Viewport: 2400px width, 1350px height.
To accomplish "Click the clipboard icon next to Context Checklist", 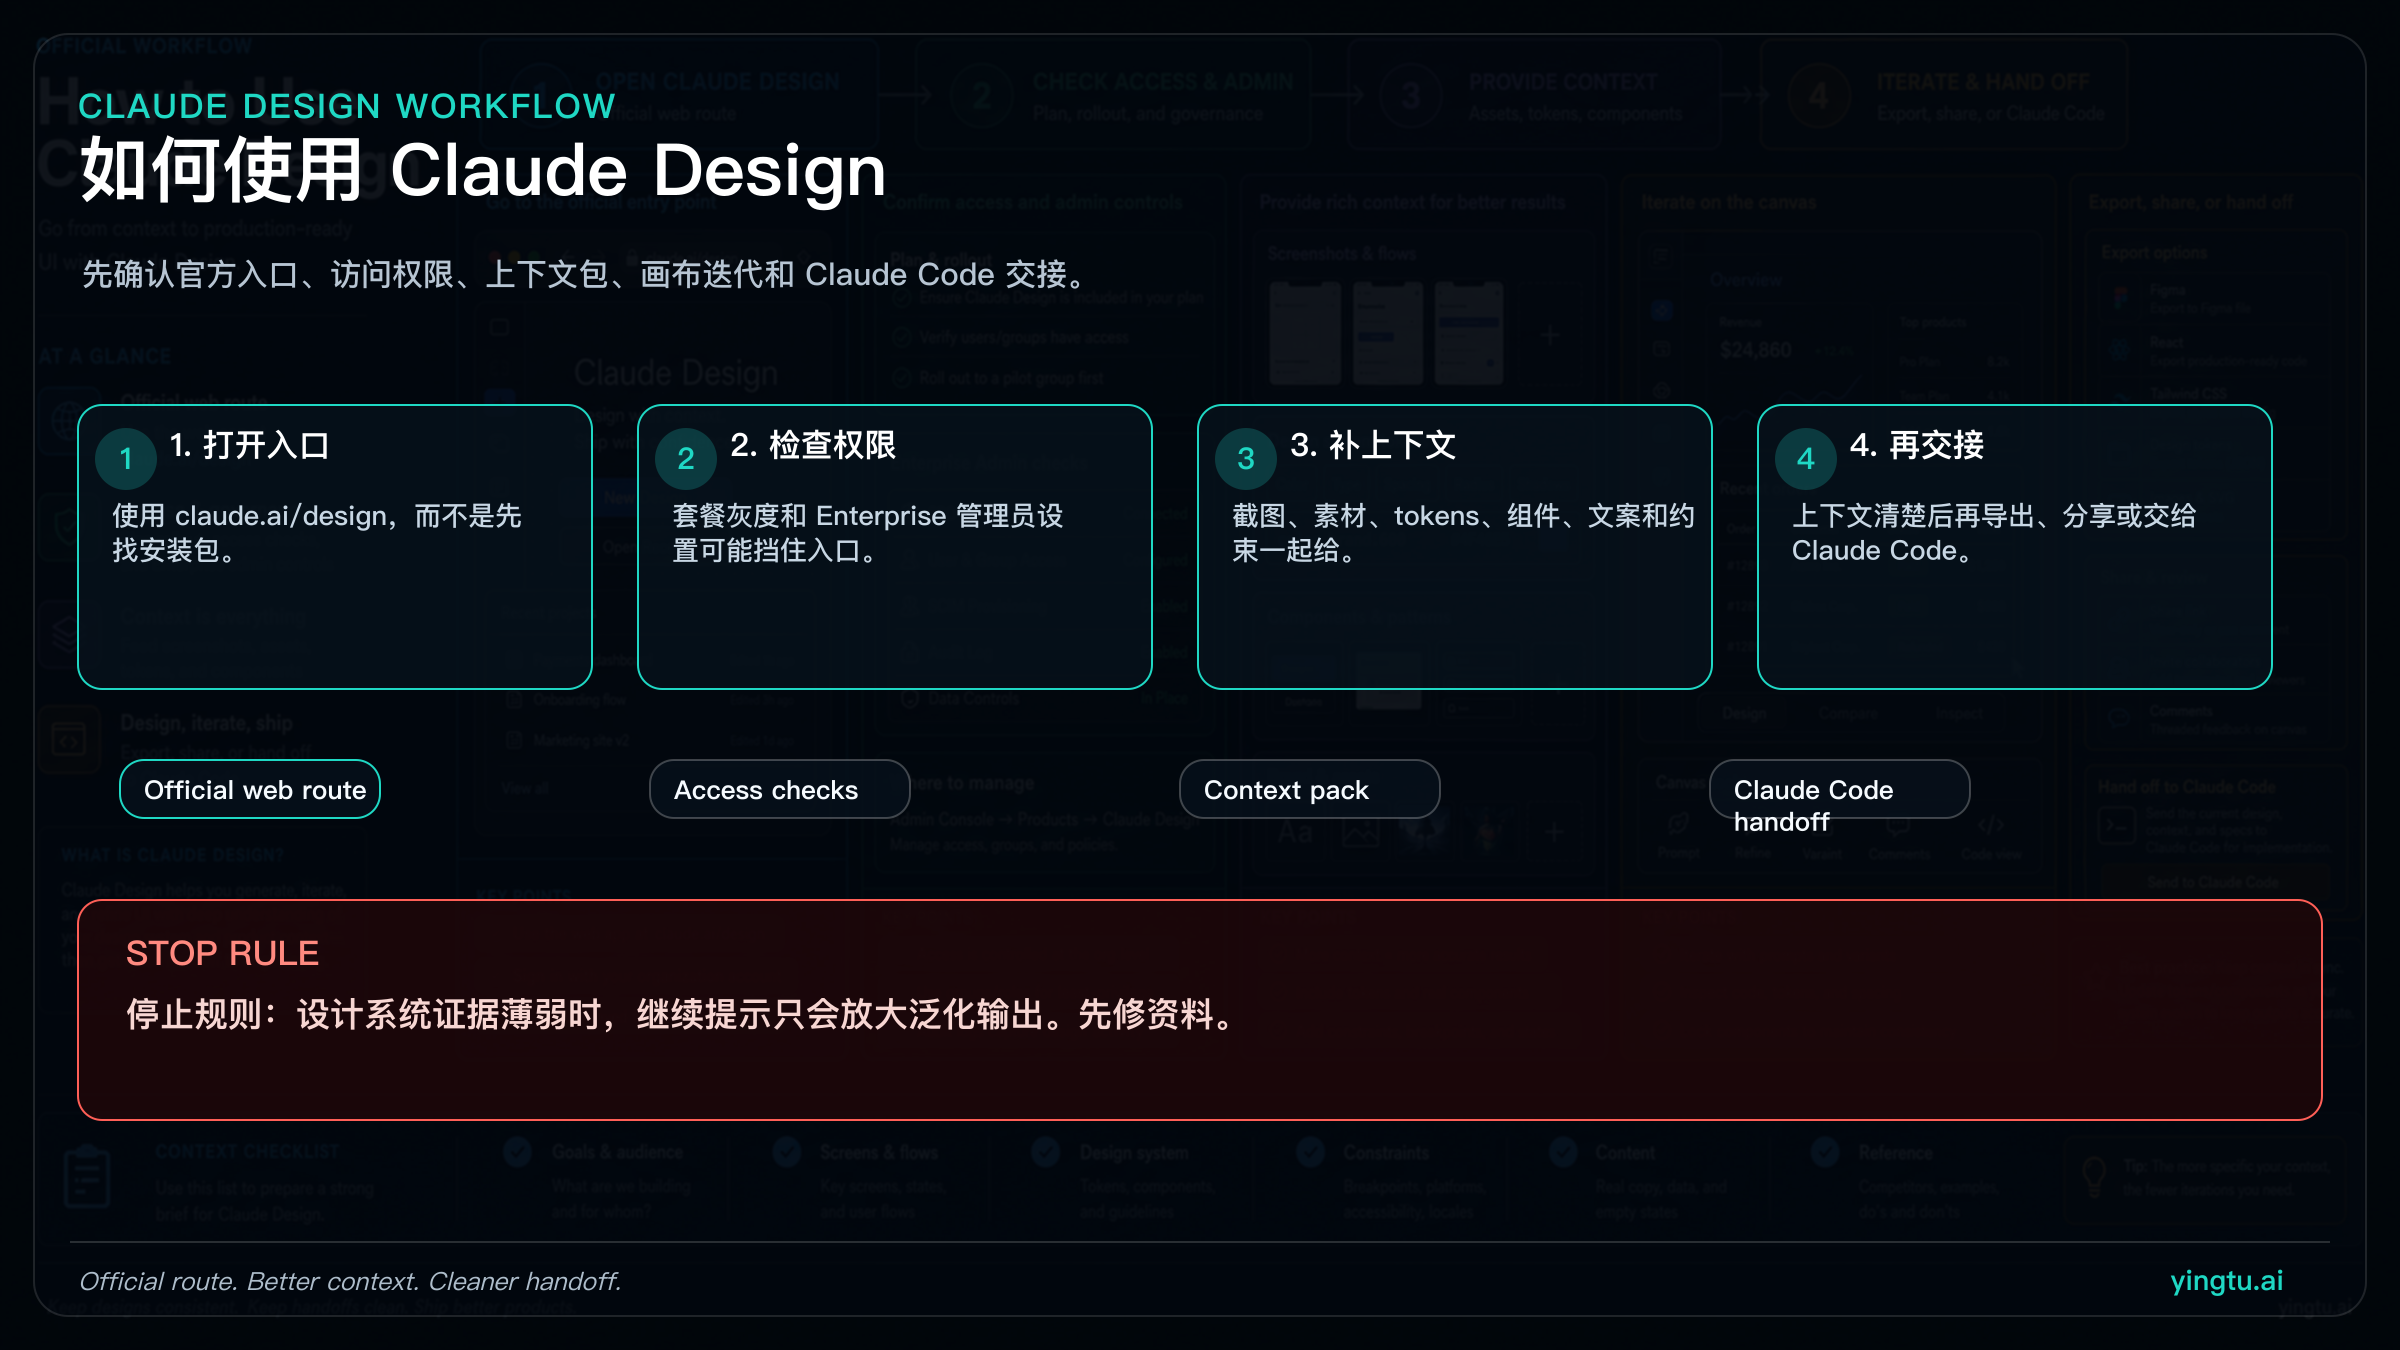I will 88,1175.
